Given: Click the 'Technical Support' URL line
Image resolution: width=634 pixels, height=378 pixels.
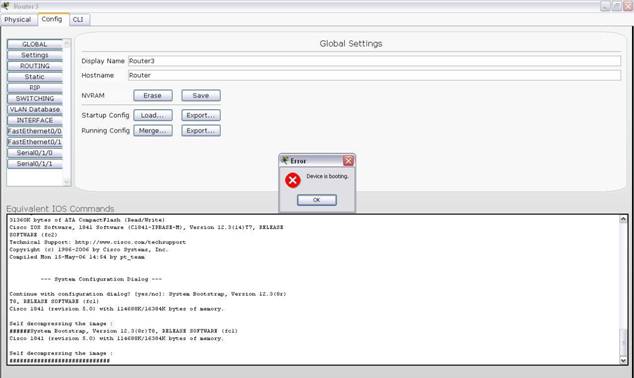Looking at the screenshot, I should coord(98,242).
